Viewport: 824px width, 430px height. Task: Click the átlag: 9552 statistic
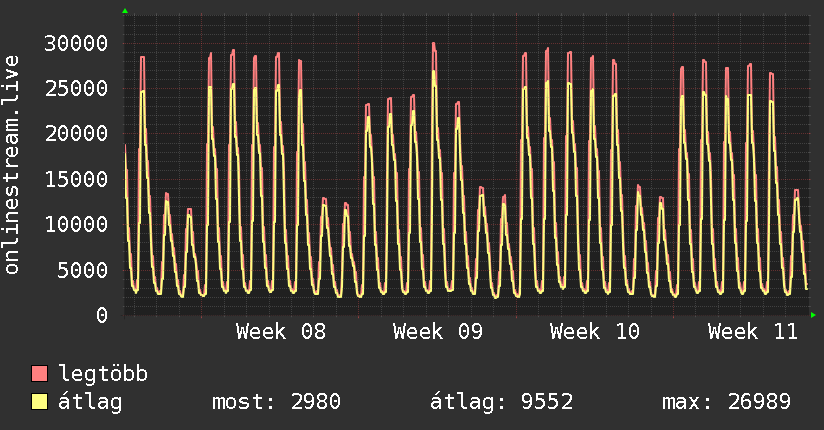(501, 402)
